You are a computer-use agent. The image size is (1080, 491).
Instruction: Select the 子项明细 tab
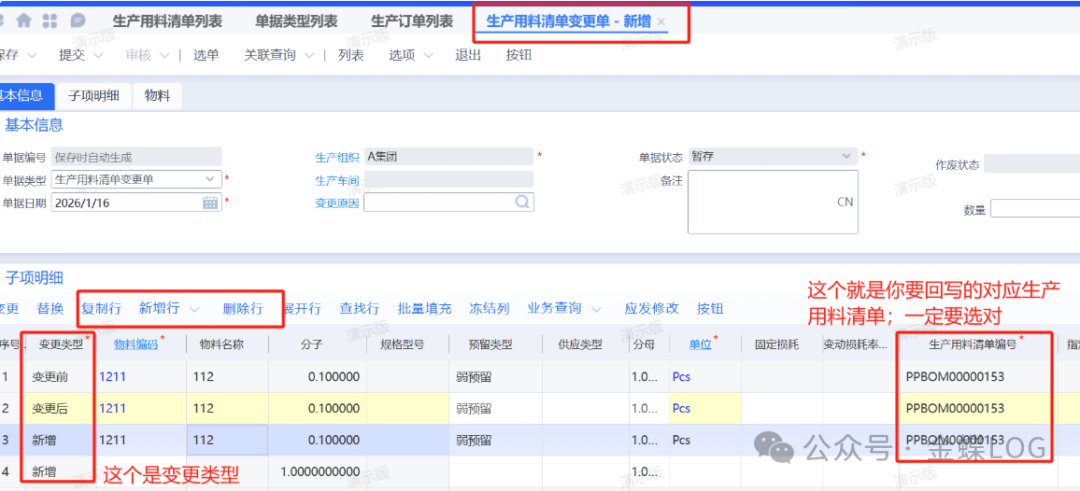pos(93,95)
